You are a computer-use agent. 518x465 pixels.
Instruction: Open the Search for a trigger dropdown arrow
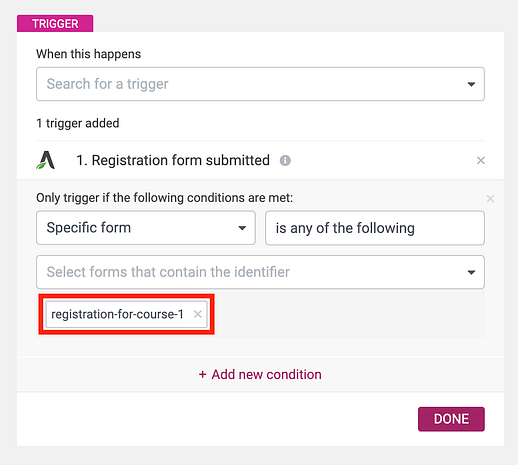click(x=471, y=84)
